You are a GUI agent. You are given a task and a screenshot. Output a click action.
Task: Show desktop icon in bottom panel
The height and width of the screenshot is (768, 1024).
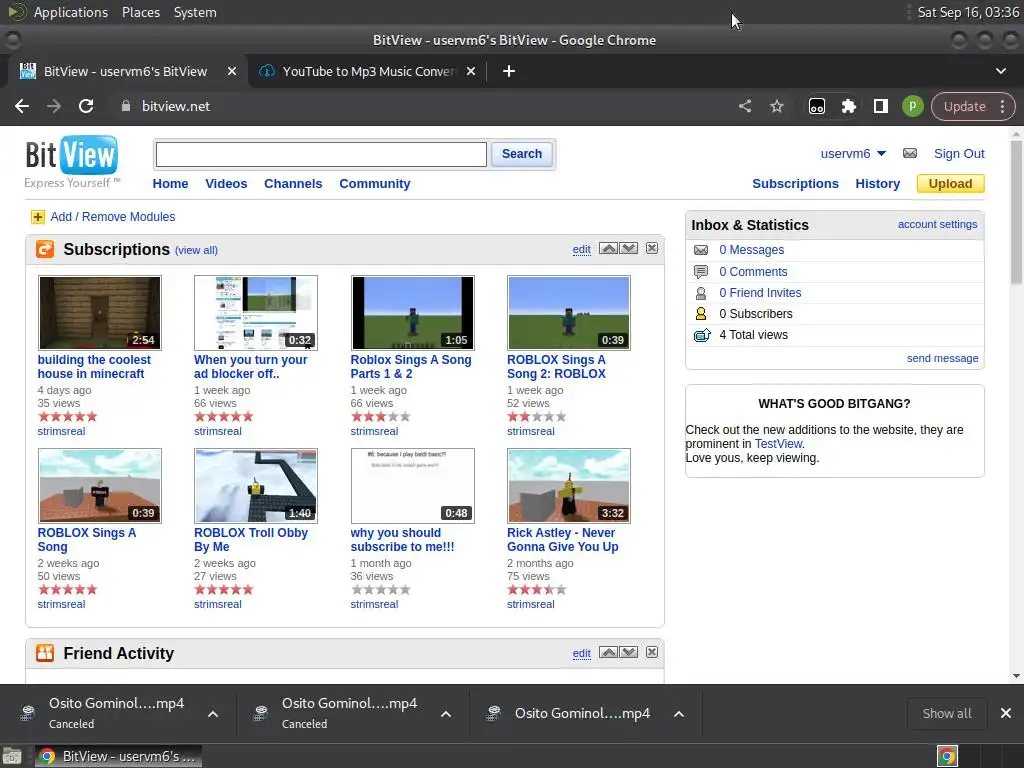[12, 757]
